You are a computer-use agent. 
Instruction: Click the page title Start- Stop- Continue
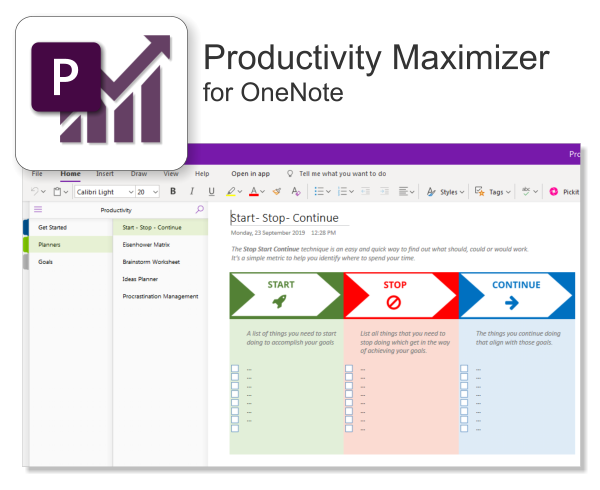(x=284, y=218)
